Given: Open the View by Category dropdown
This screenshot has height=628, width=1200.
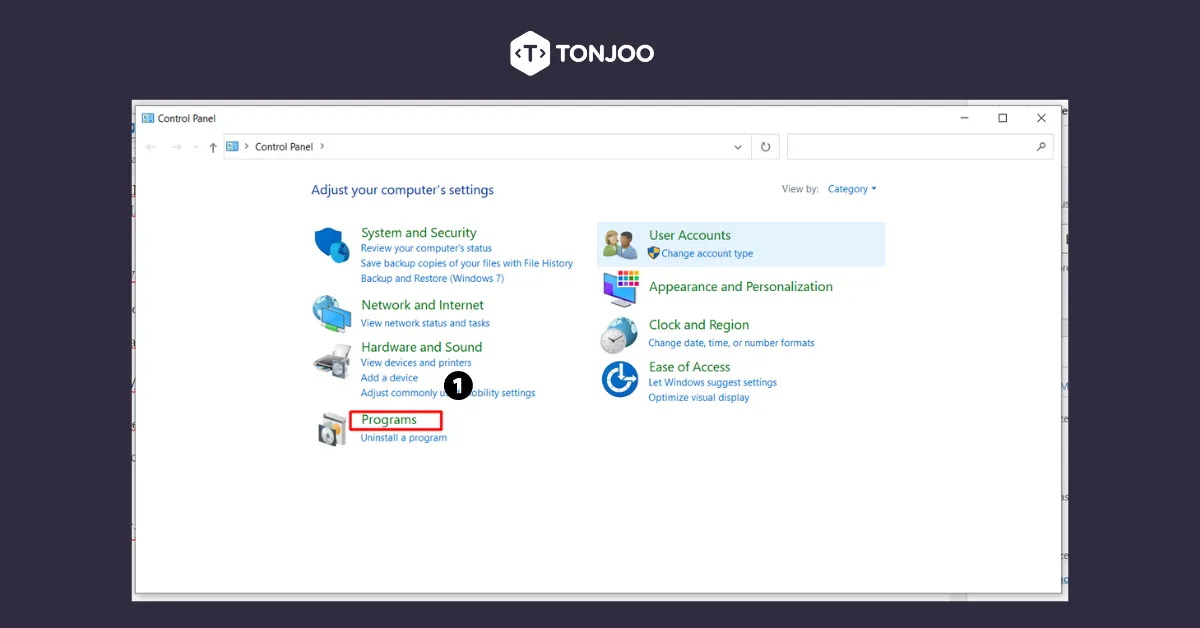Looking at the screenshot, I should [x=852, y=188].
